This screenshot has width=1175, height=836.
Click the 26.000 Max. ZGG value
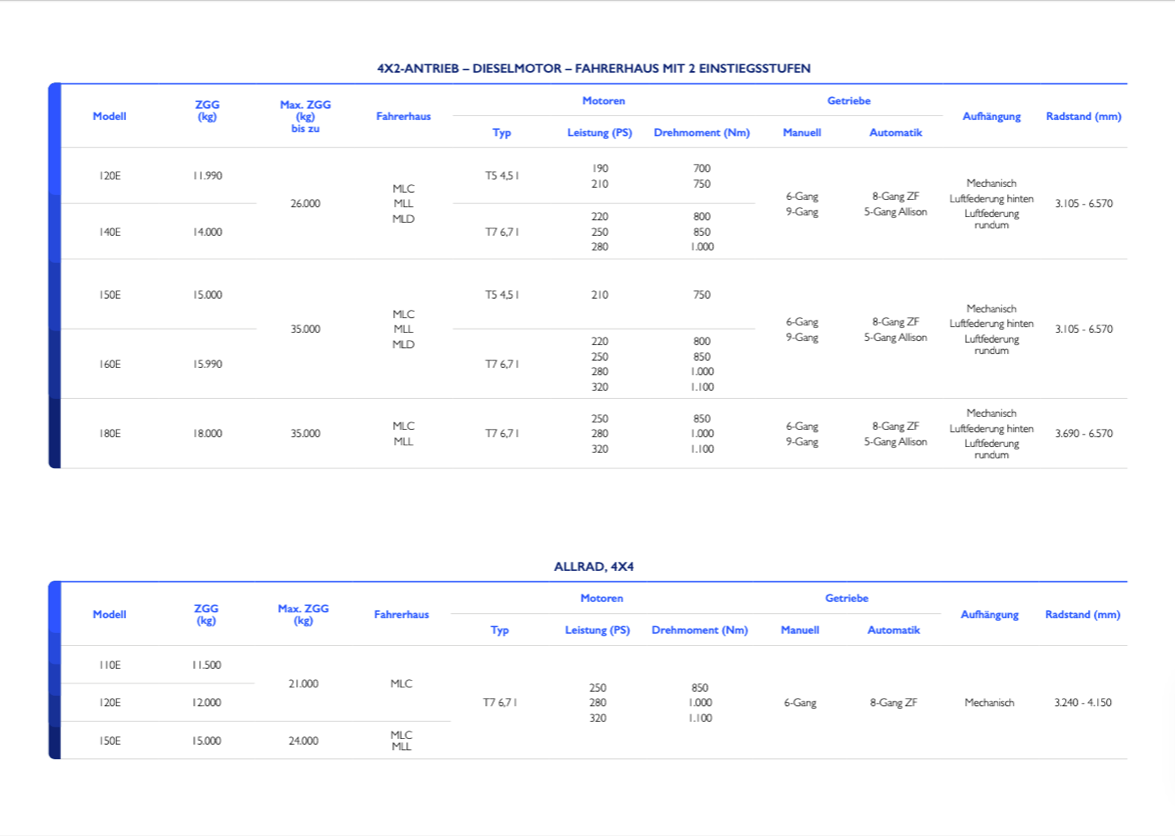[x=305, y=204]
